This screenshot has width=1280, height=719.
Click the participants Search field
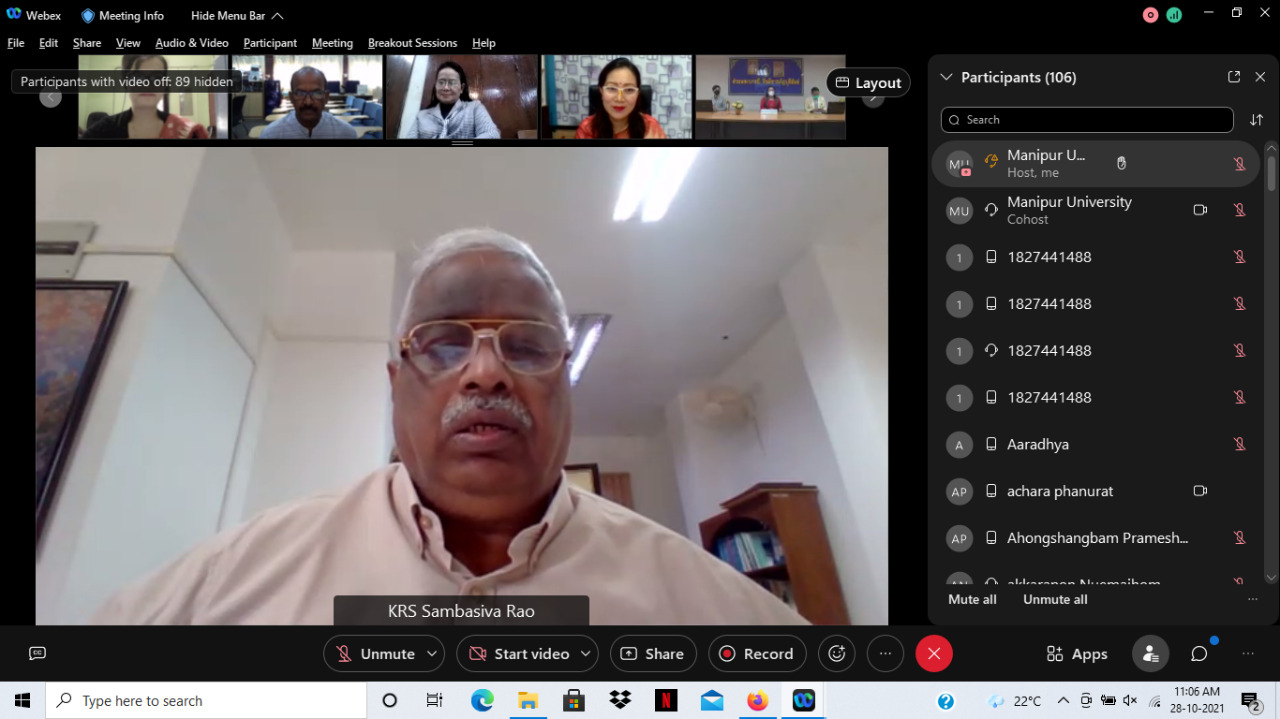coord(1087,120)
